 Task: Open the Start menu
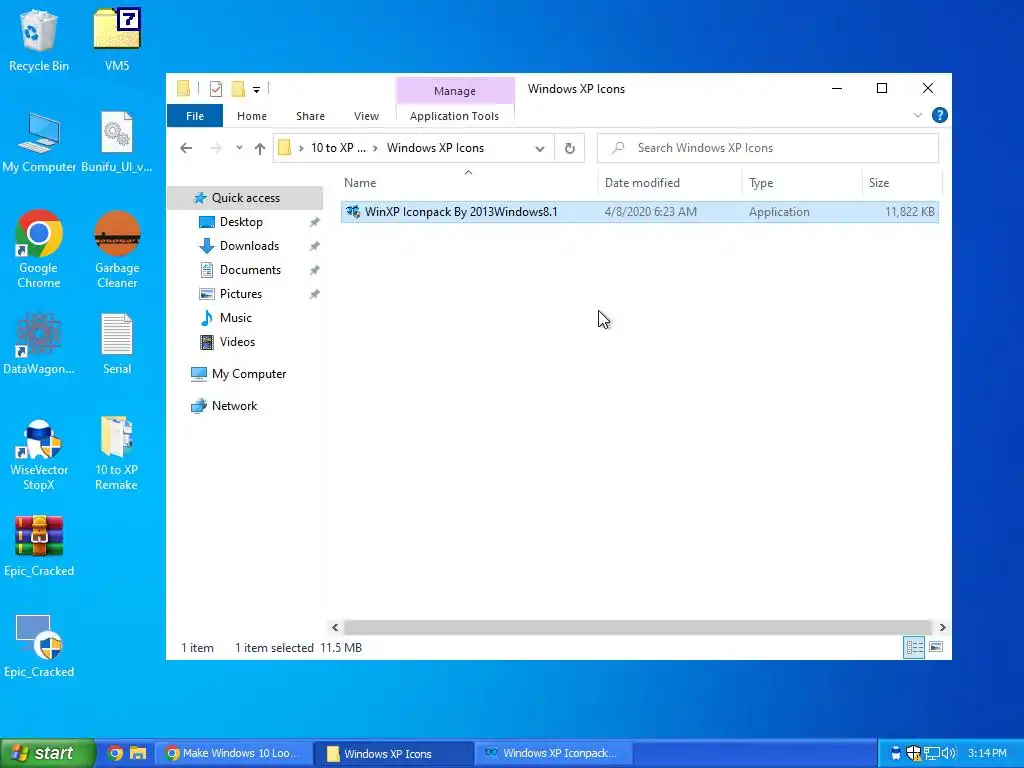(48, 753)
